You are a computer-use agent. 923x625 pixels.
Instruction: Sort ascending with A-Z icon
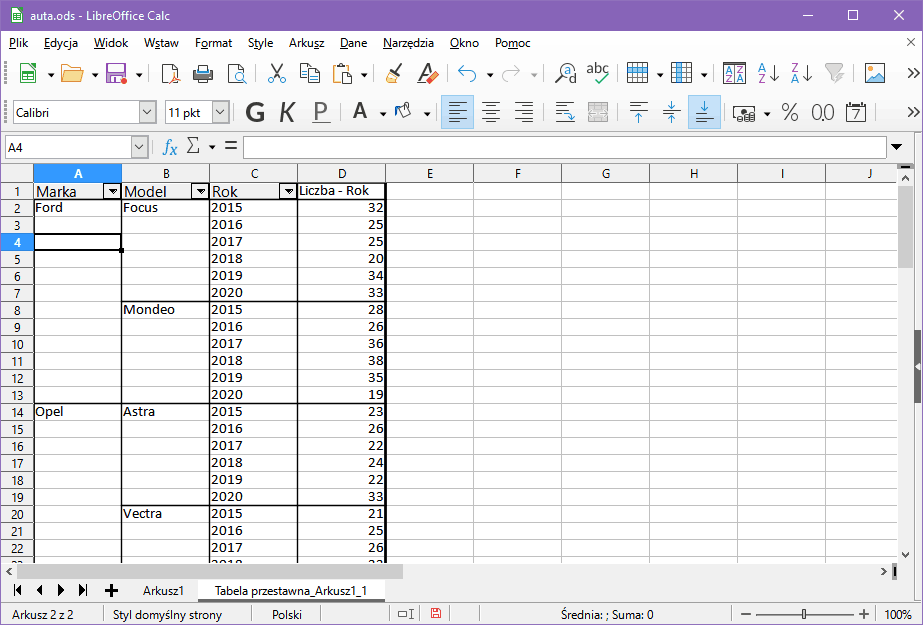tap(768, 74)
